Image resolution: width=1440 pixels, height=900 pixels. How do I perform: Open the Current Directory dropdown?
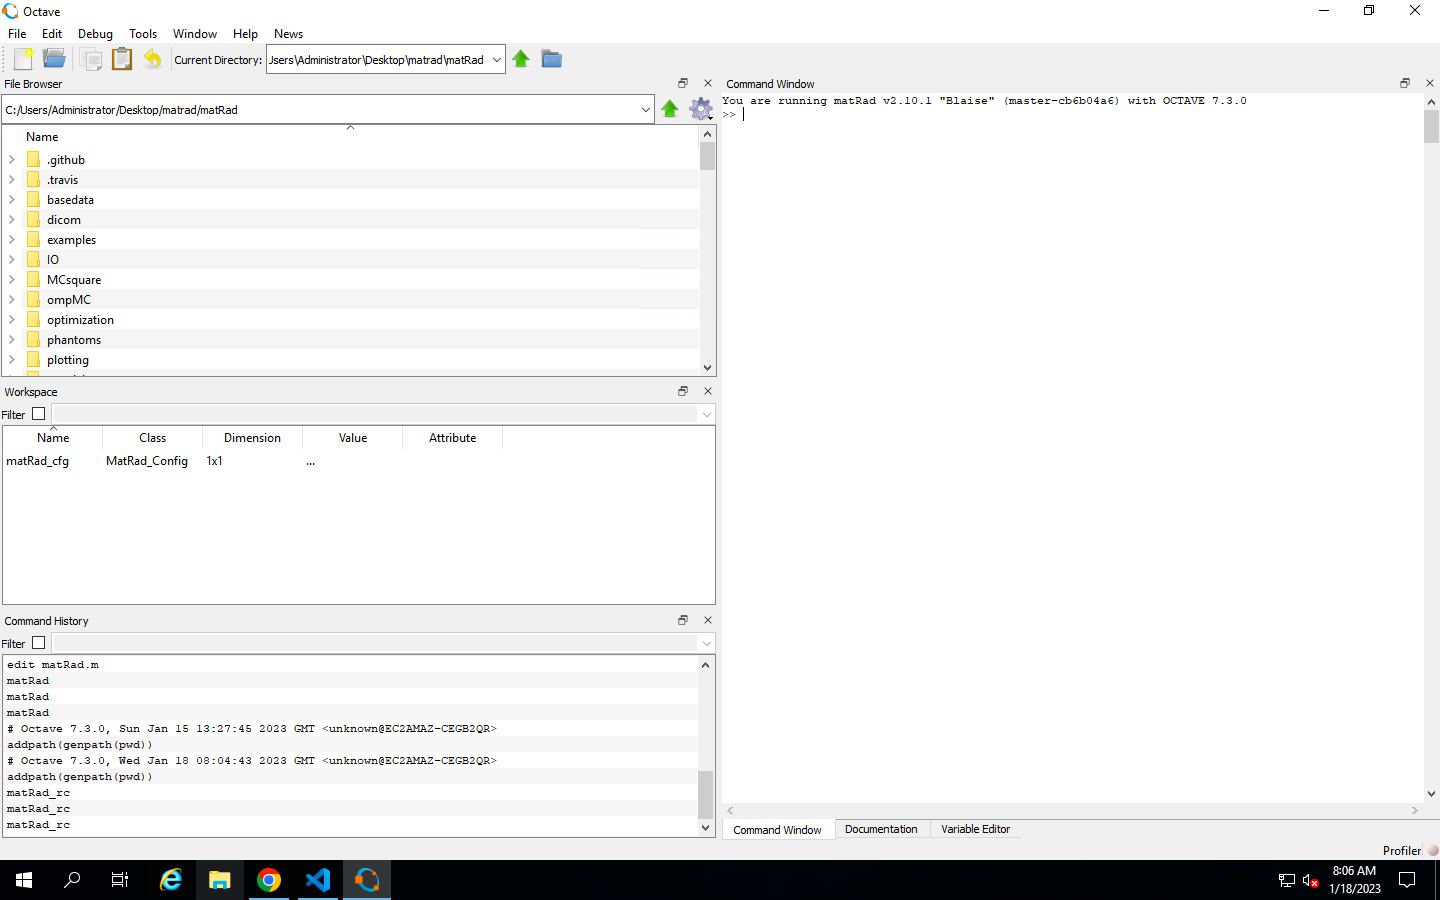pyautogui.click(x=497, y=59)
